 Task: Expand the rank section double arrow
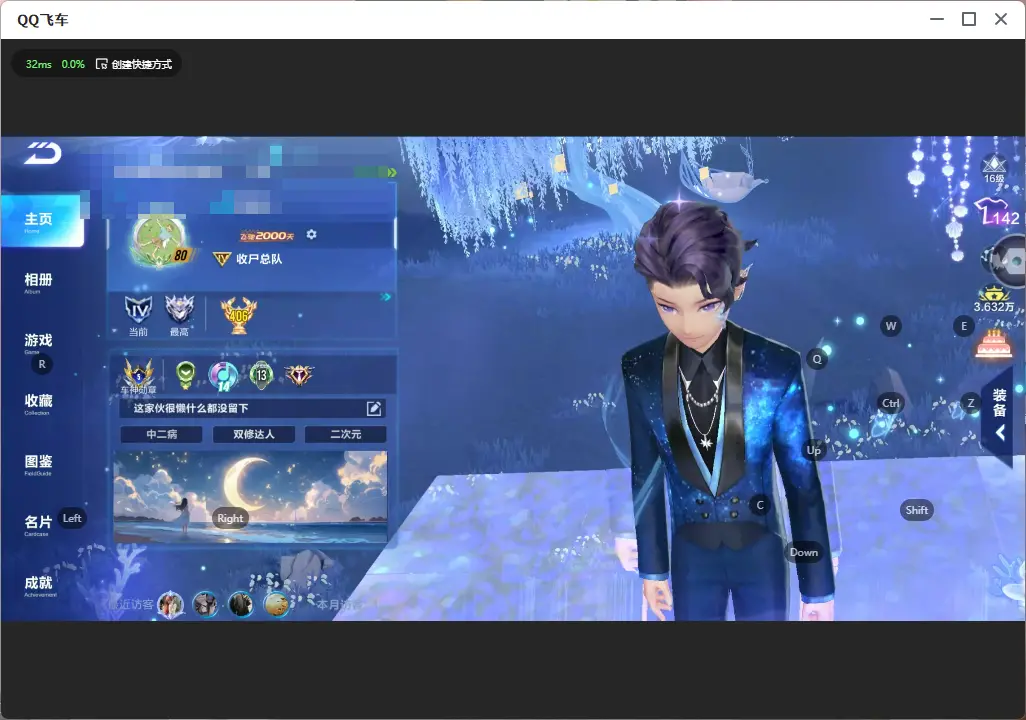click(x=386, y=297)
